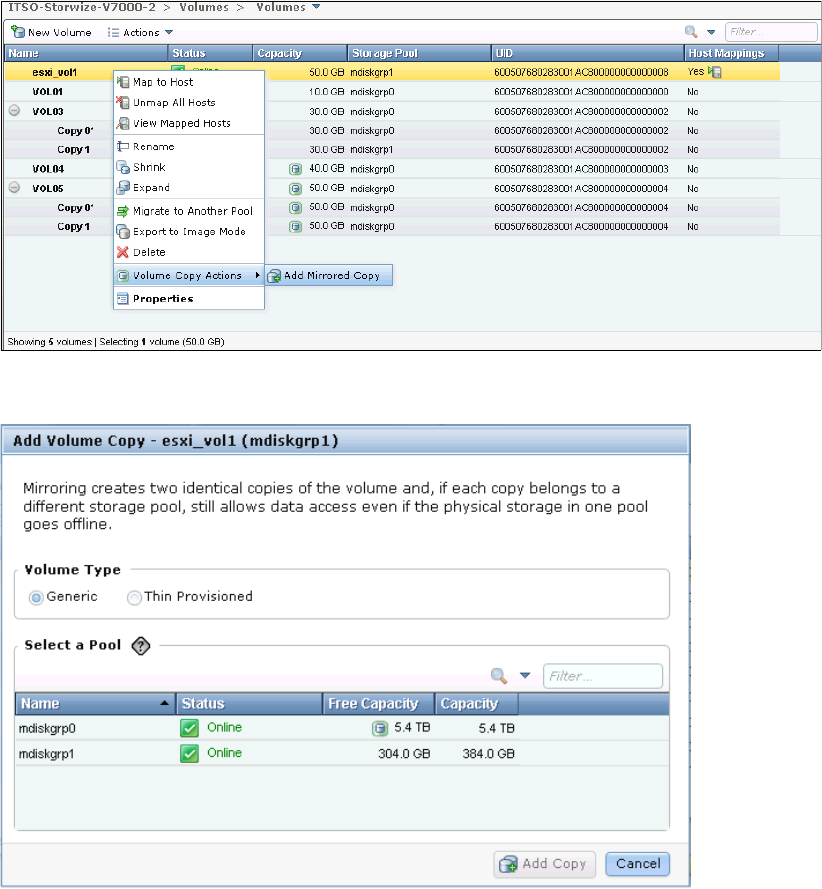Click the Filter field in the pool dialog
822x889 pixels.
tap(603, 676)
